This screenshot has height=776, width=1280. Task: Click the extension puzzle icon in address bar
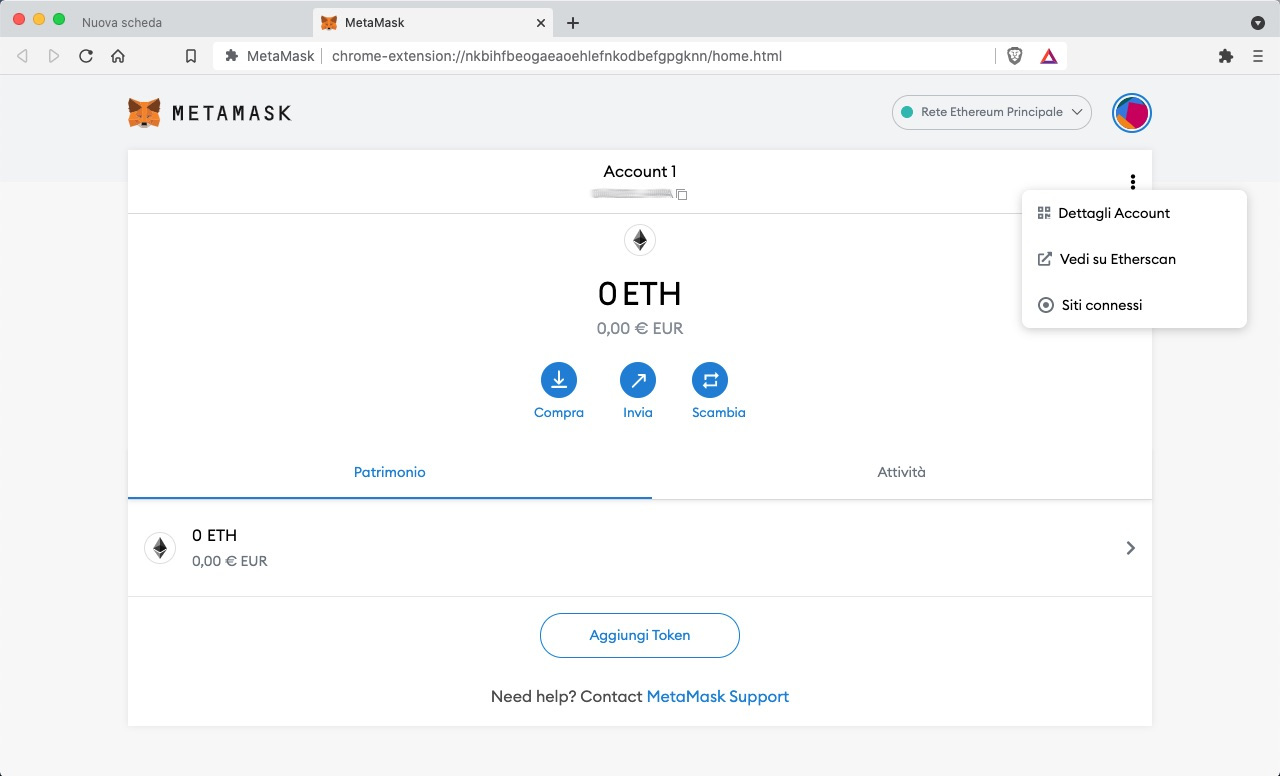[232, 56]
